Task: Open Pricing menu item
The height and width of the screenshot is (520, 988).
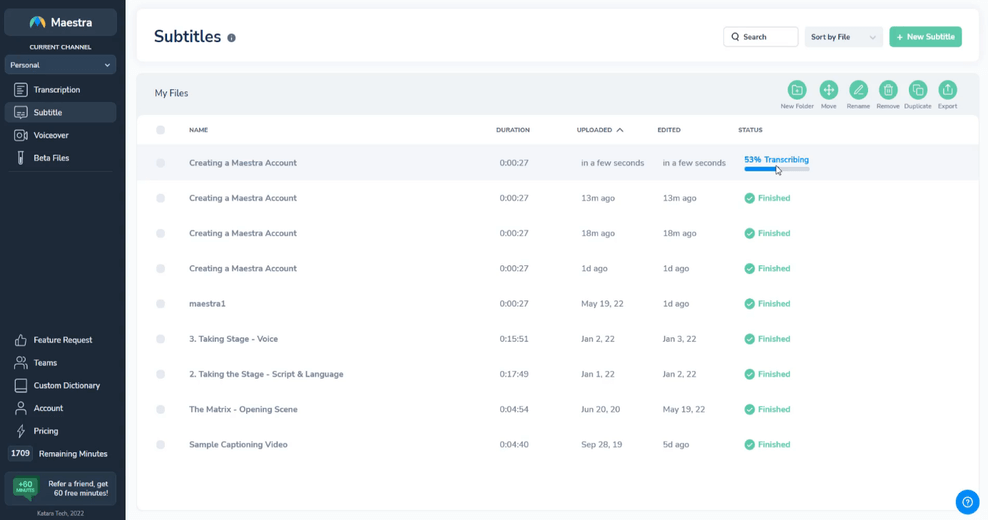Action: pyautogui.click(x=45, y=431)
